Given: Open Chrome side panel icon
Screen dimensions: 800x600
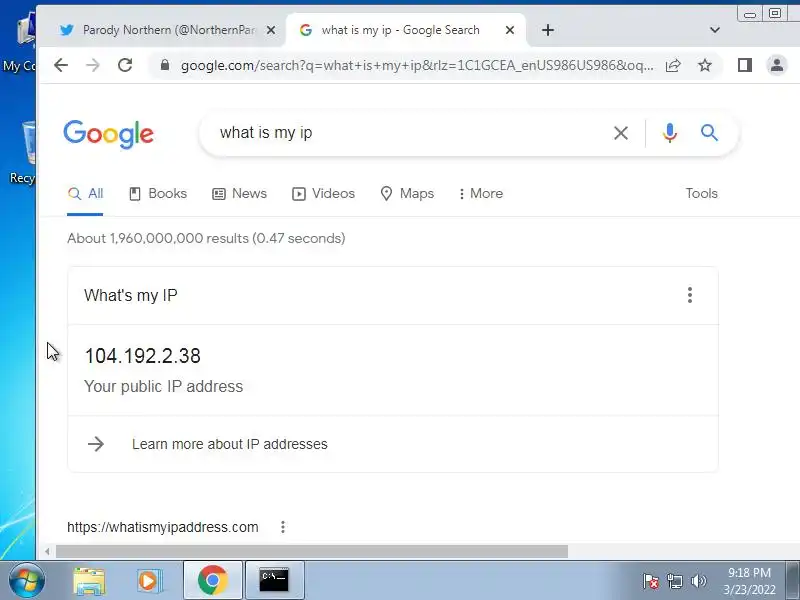Looking at the screenshot, I should click(744, 65).
